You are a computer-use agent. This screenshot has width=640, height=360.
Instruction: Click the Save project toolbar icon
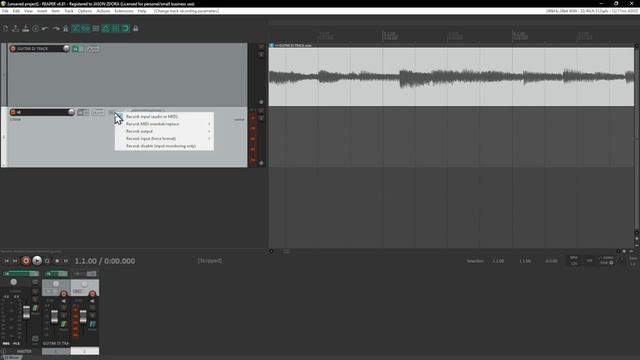pyautogui.click(x=26, y=28)
